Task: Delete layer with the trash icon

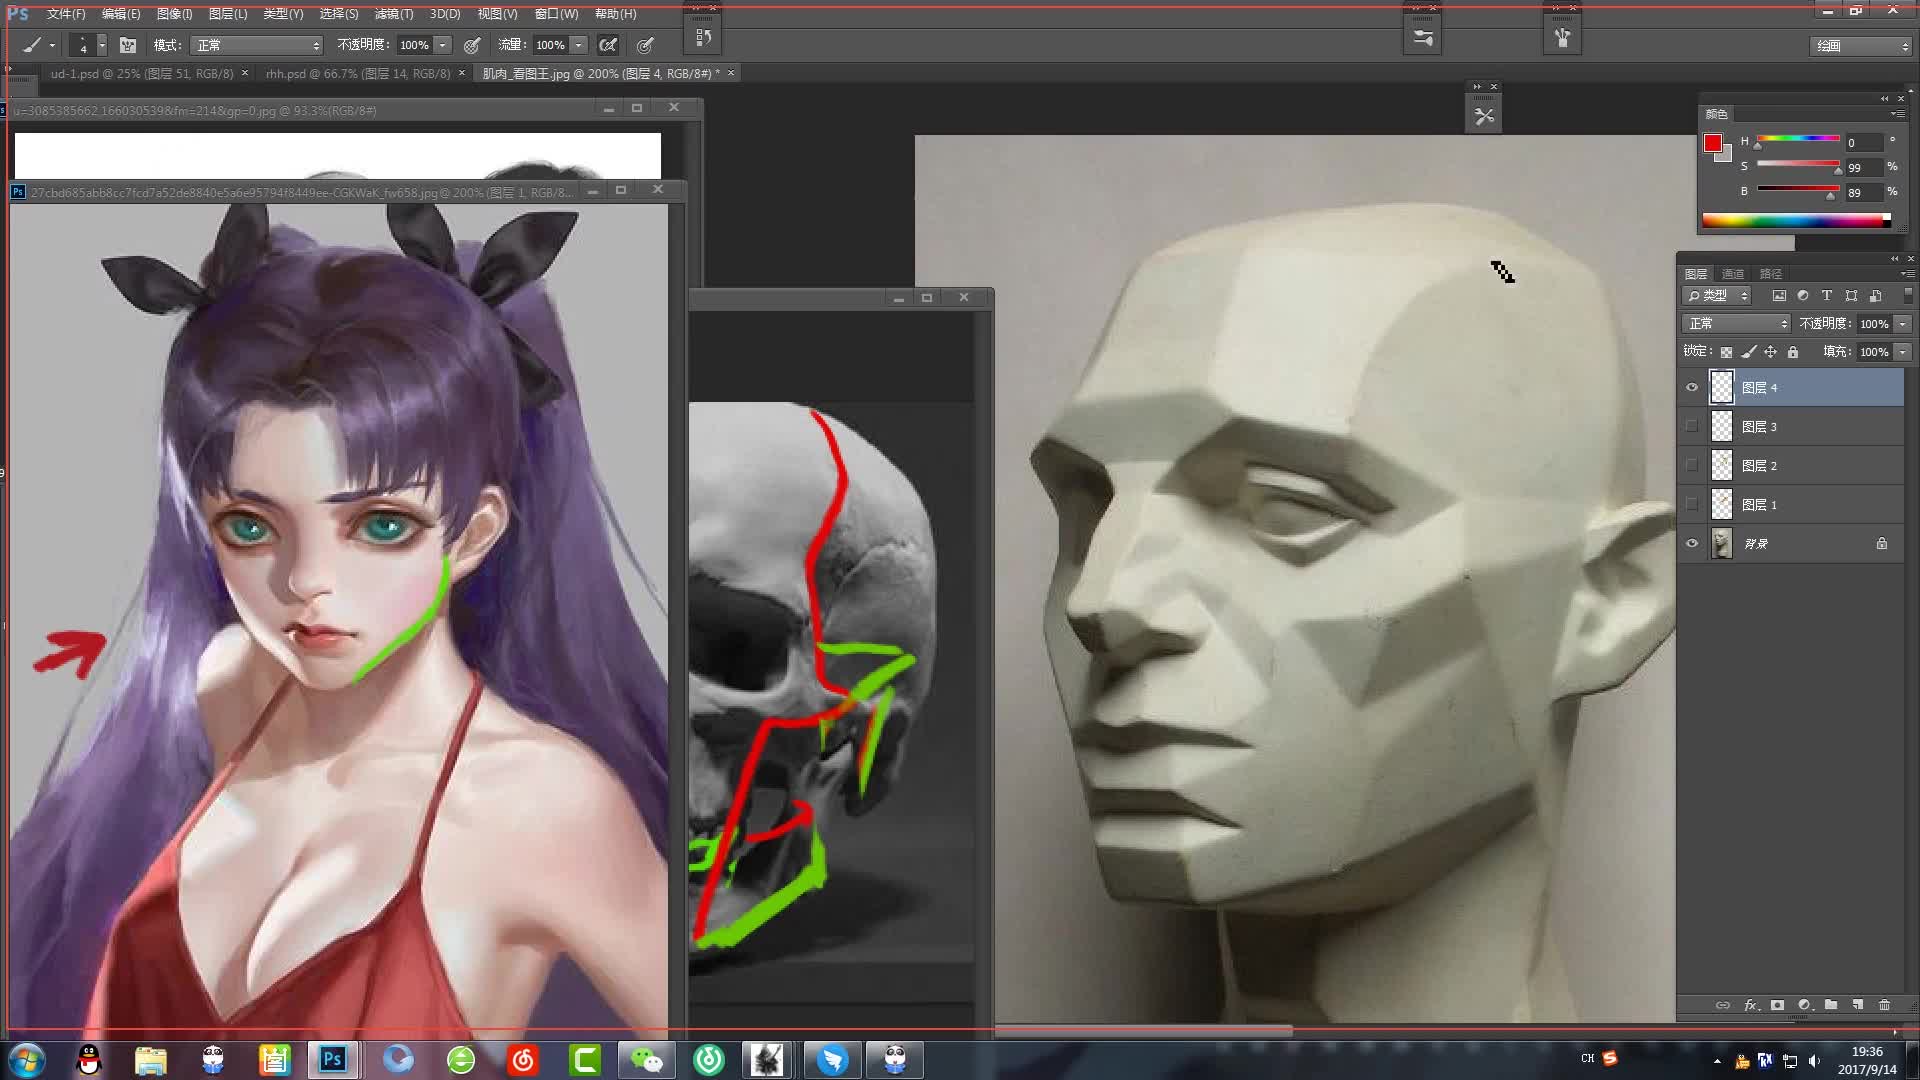Action: pyautogui.click(x=1885, y=1005)
